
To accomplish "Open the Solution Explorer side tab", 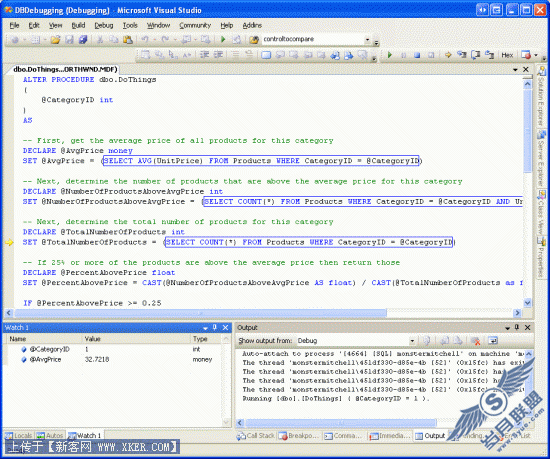I will pos(542,96).
